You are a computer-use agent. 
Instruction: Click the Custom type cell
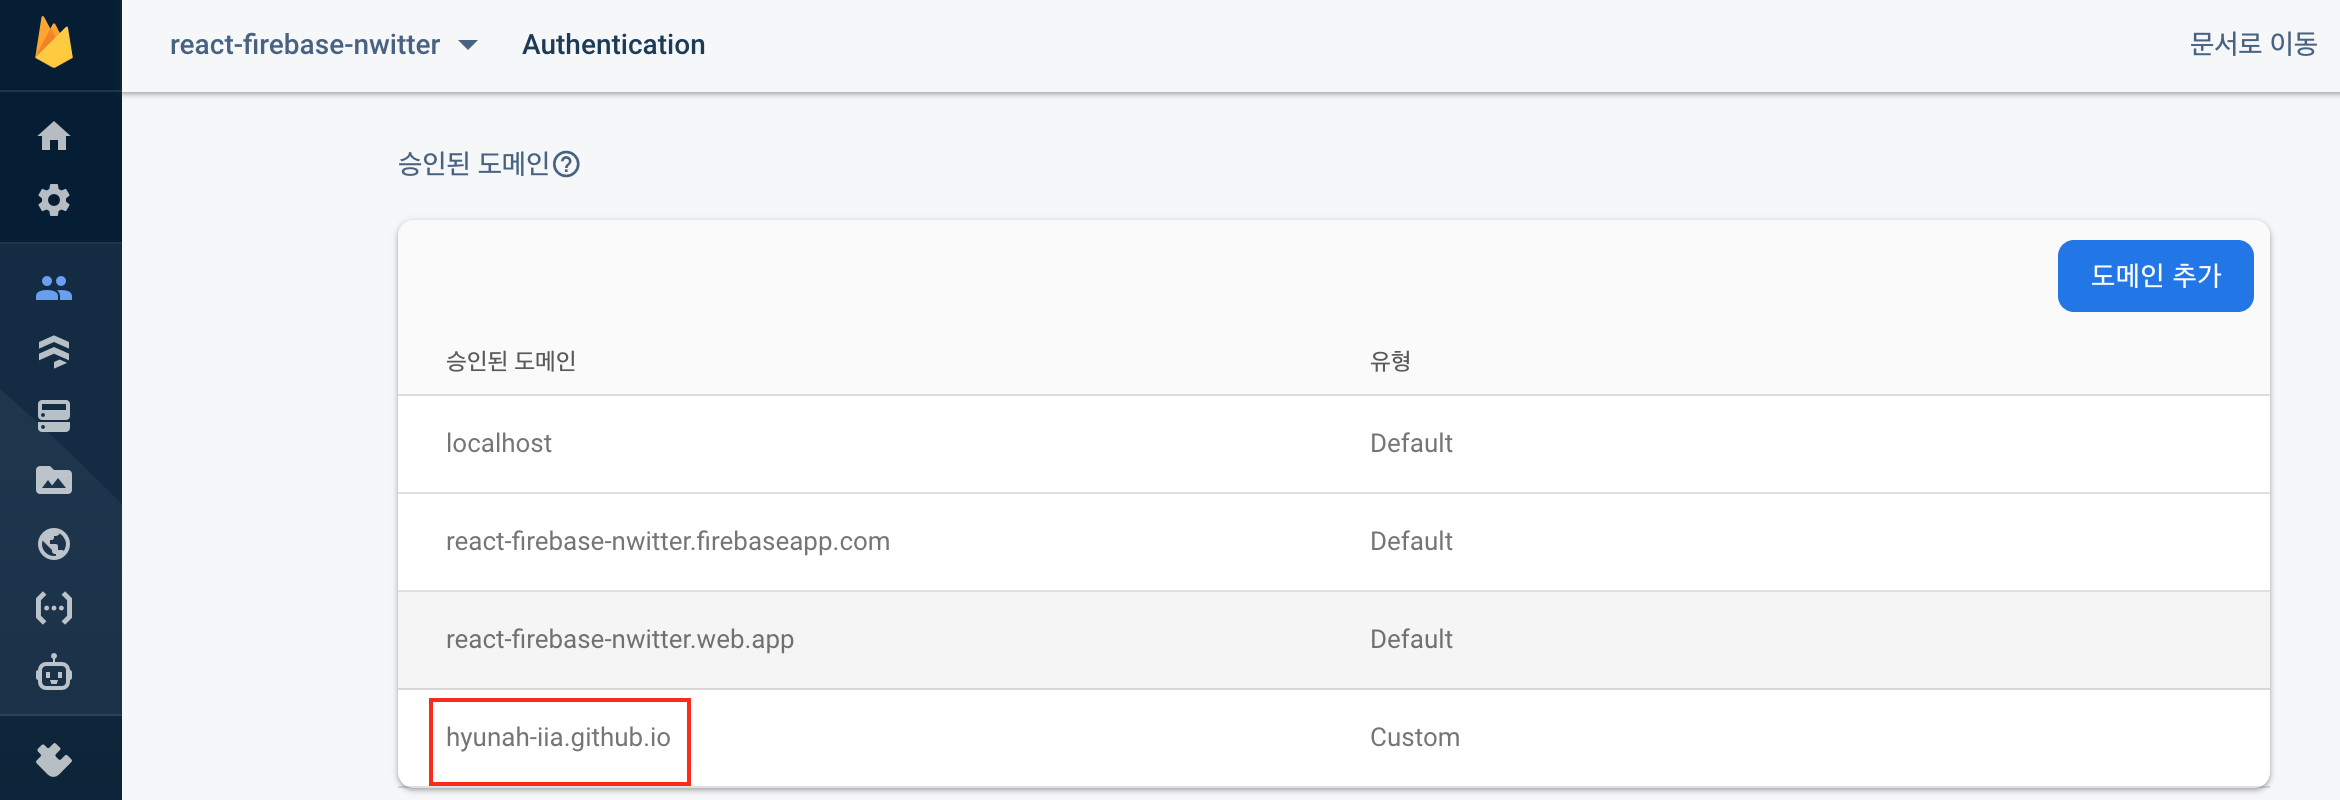pos(1415,737)
